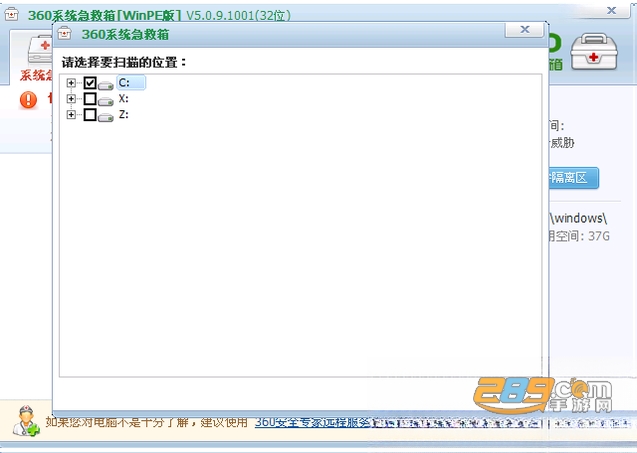Expand the Z: drive tree node

tap(71, 115)
